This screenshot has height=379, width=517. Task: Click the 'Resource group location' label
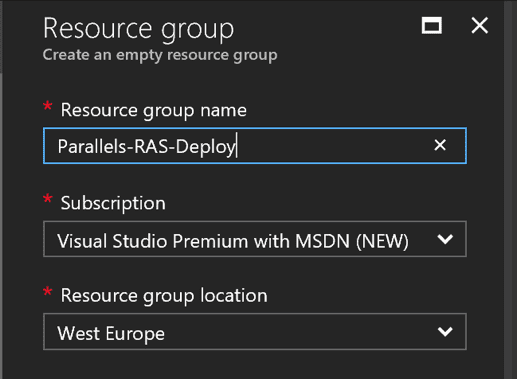click(164, 296)
